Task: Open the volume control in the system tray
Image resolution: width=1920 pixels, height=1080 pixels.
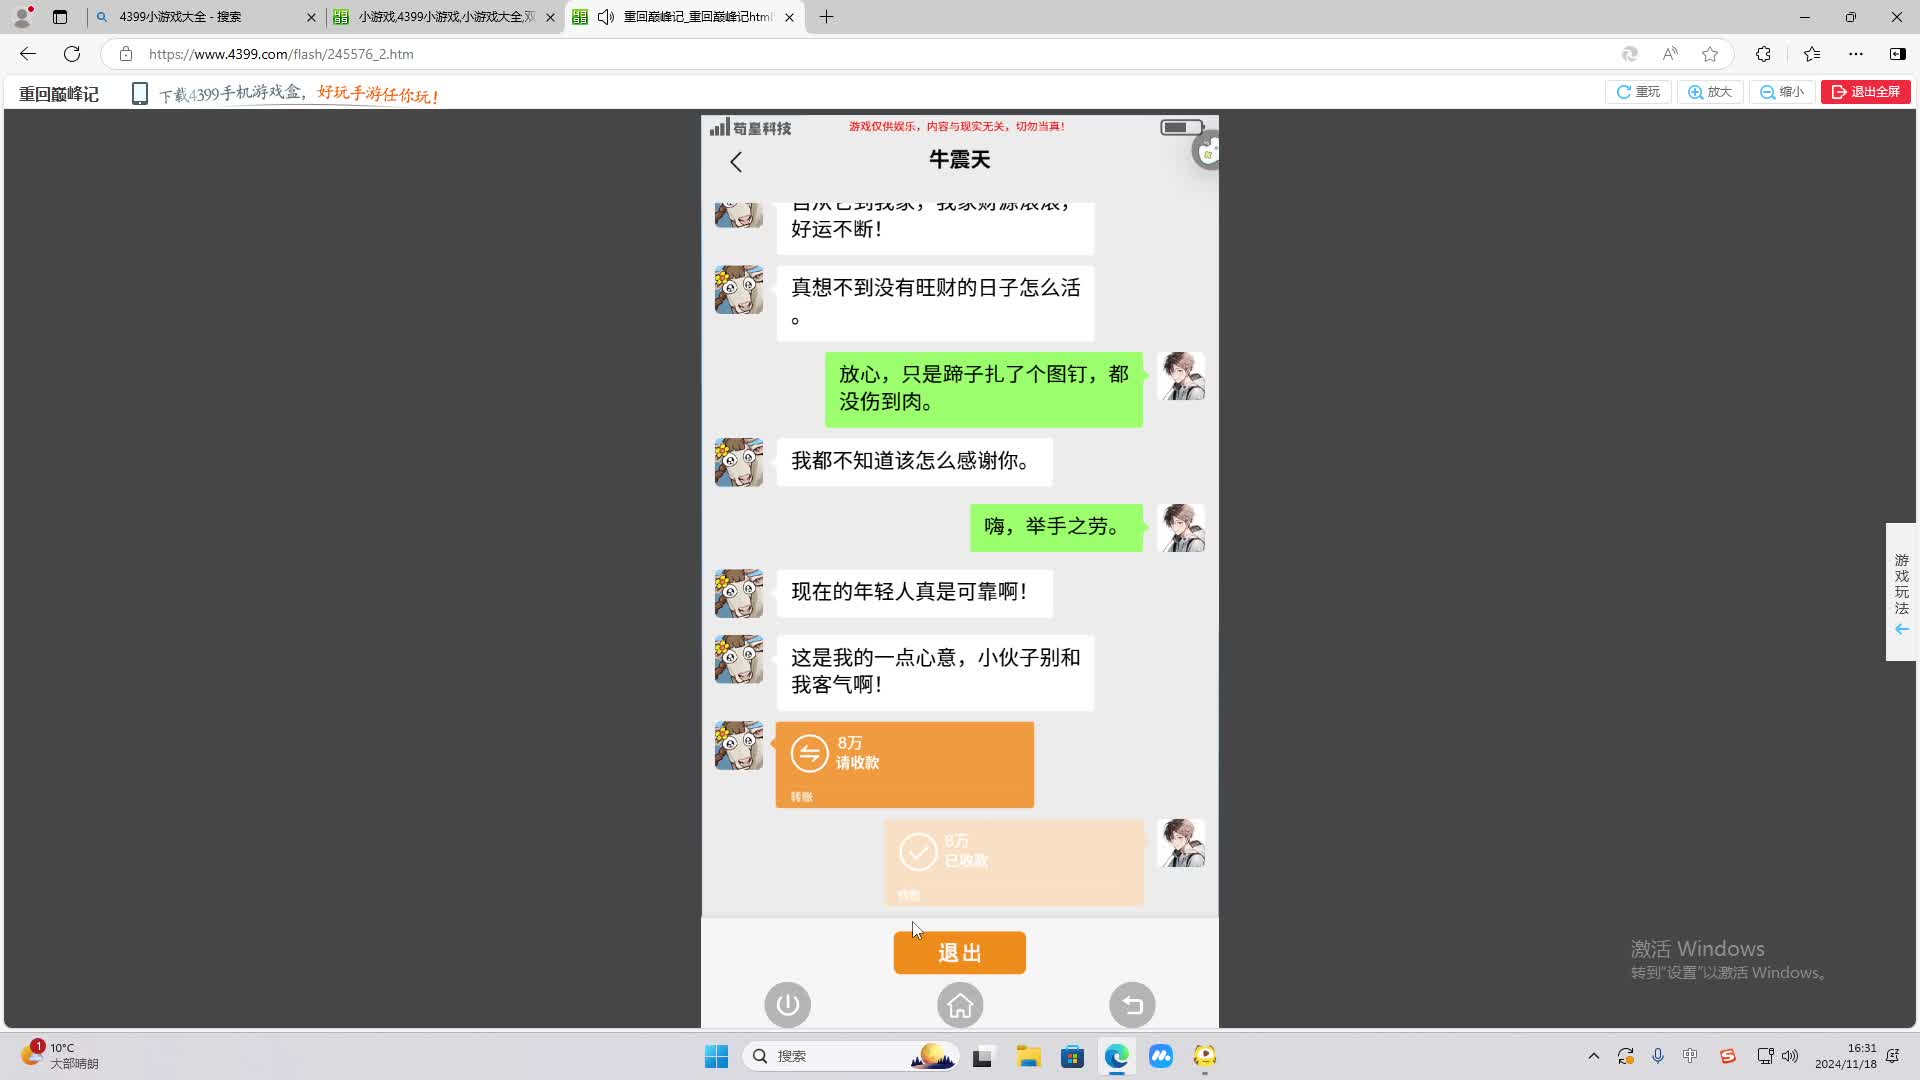Action: 1790,1055
